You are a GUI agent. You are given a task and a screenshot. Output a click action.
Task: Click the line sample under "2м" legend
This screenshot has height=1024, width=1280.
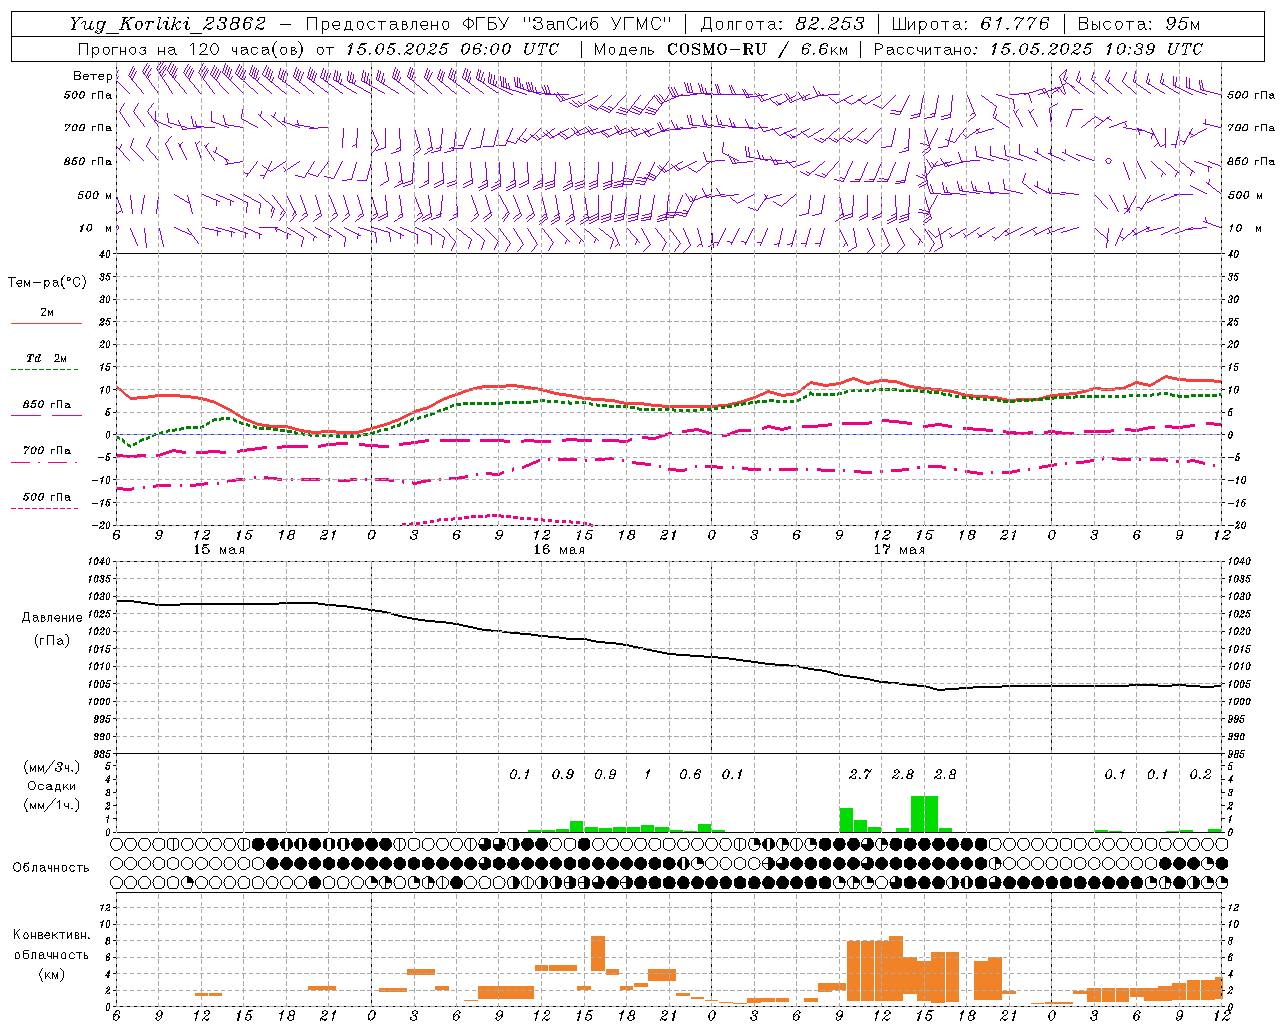[46, 323]
